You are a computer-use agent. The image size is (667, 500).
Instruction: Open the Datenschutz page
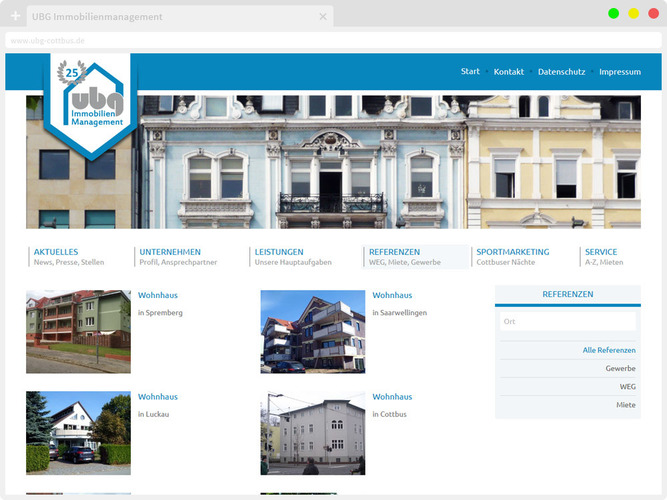click(x=561, y=72)
